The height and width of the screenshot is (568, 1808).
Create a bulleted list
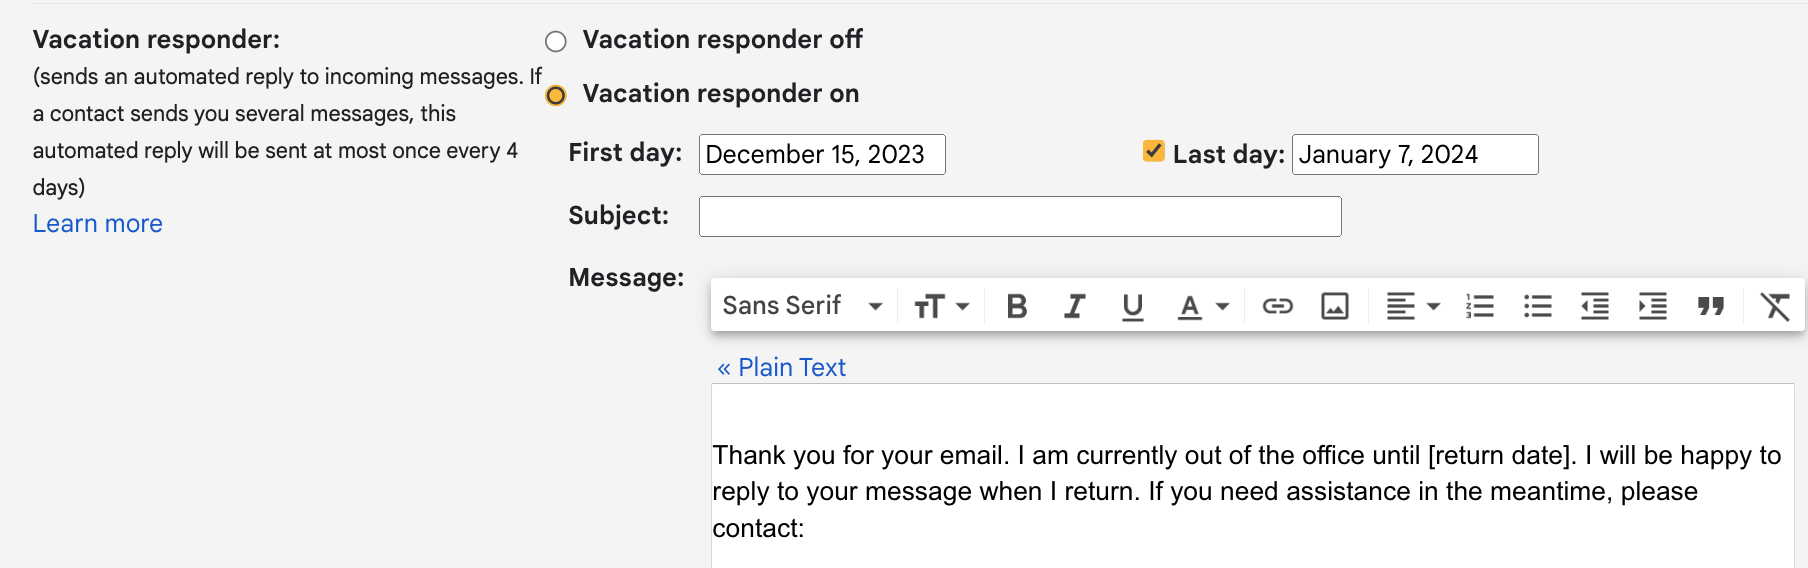[x=1538, y=306]
